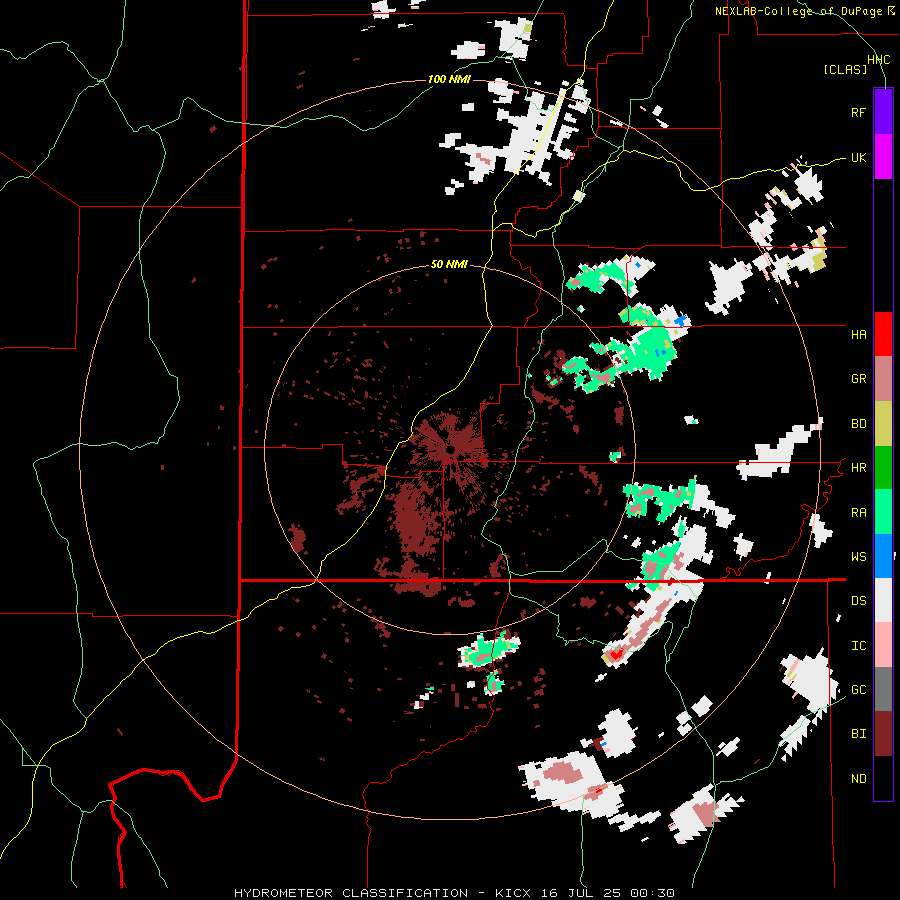Click the blue WS wet snow swatch

[x=883, y=556]
